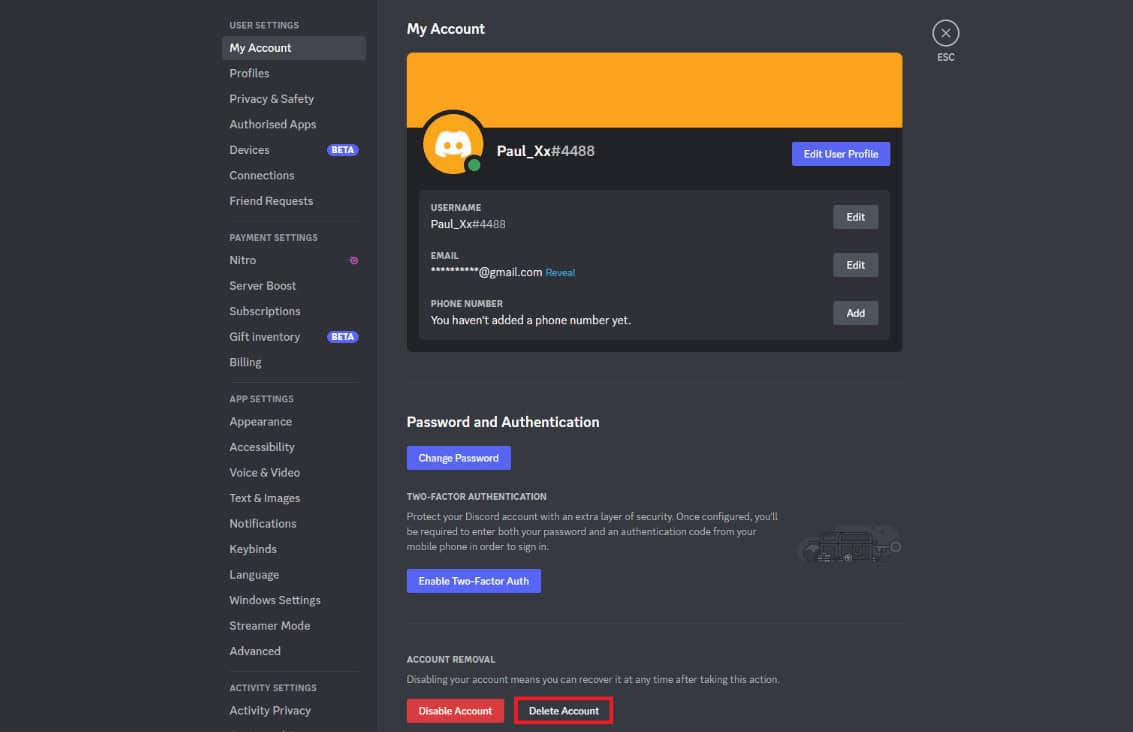Switch to Privacy & Safety settings

271,98
